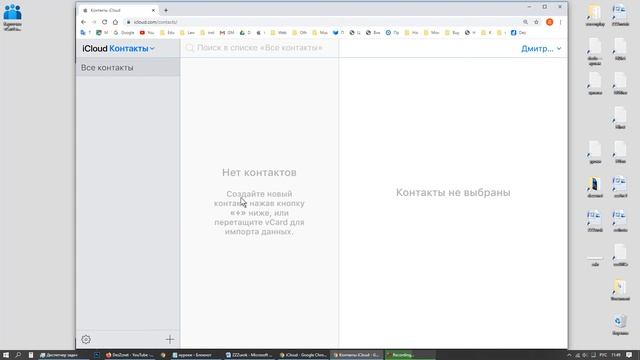Select the Контакты iCloud browser tab
Image resolution: width=640 pixels, height=360 pixels.
pyautogui.click(x=118, y=10)
